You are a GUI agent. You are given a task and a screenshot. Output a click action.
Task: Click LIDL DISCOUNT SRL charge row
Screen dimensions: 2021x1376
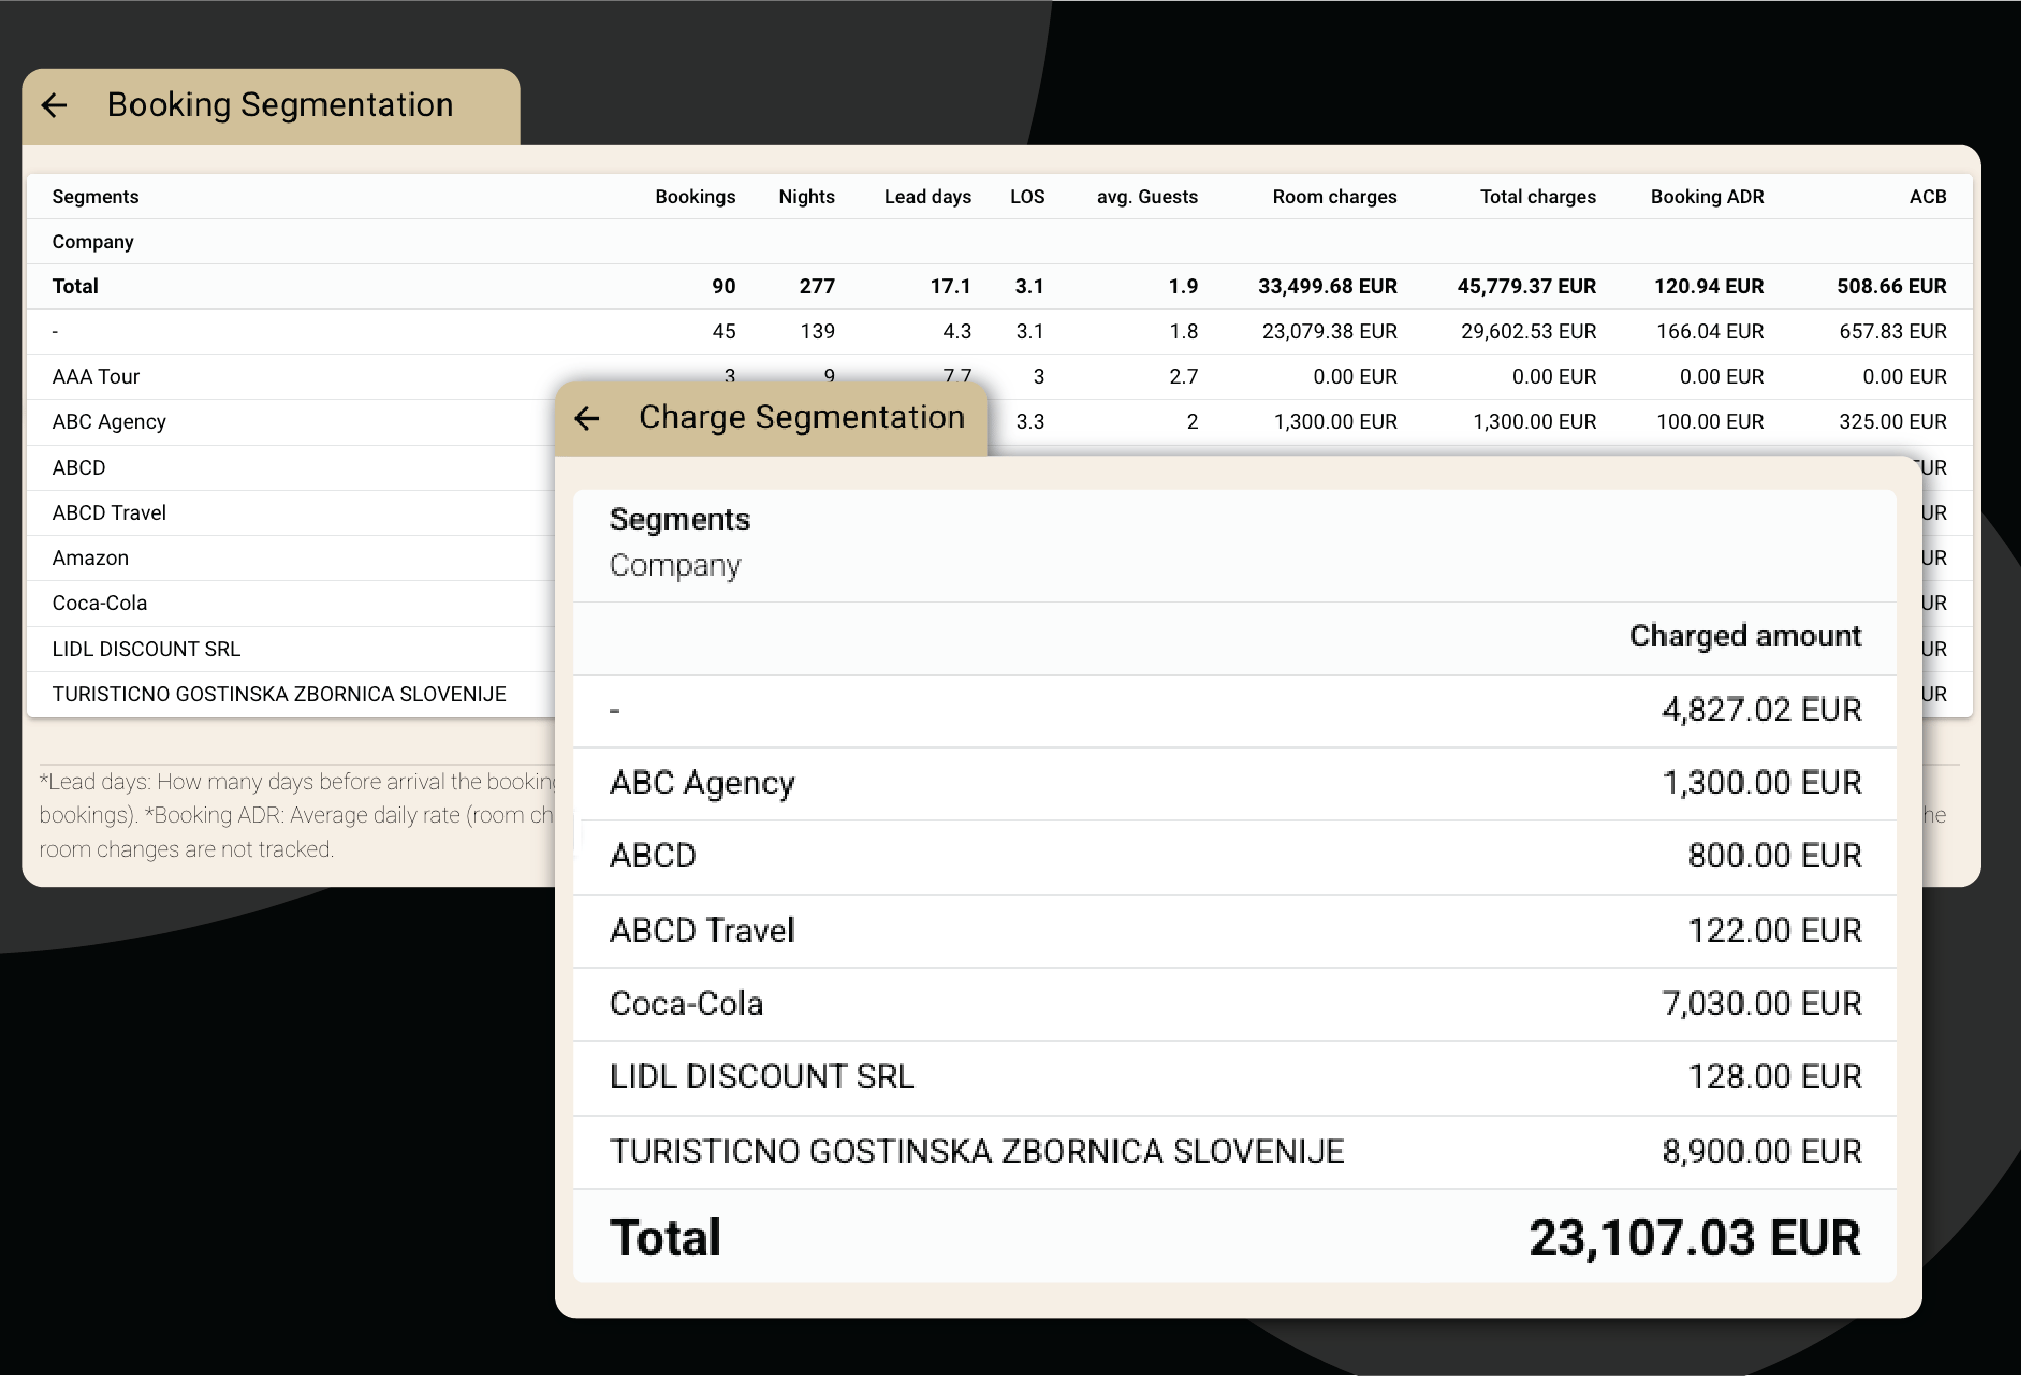[761, 1077]
